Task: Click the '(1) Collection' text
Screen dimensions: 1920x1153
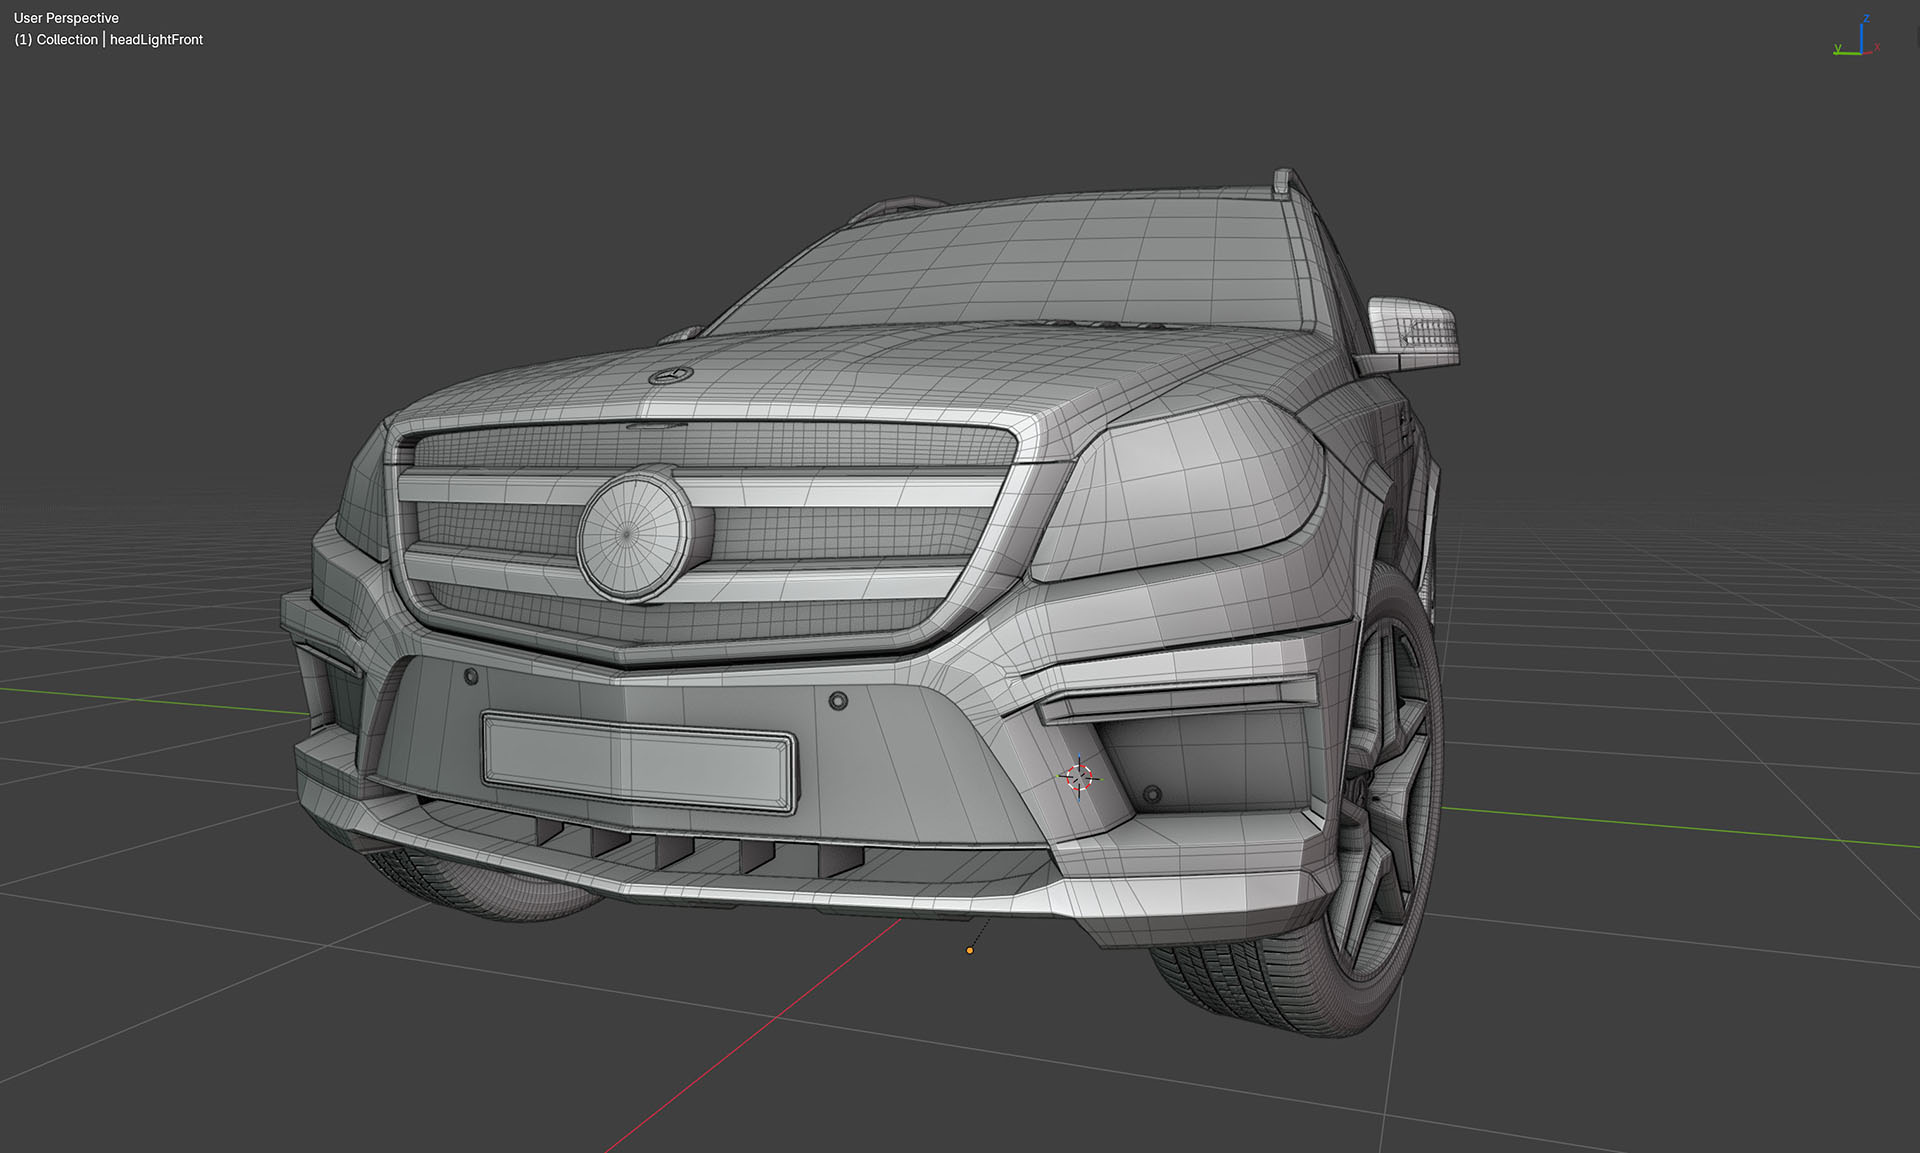Action: coord(56,40)
